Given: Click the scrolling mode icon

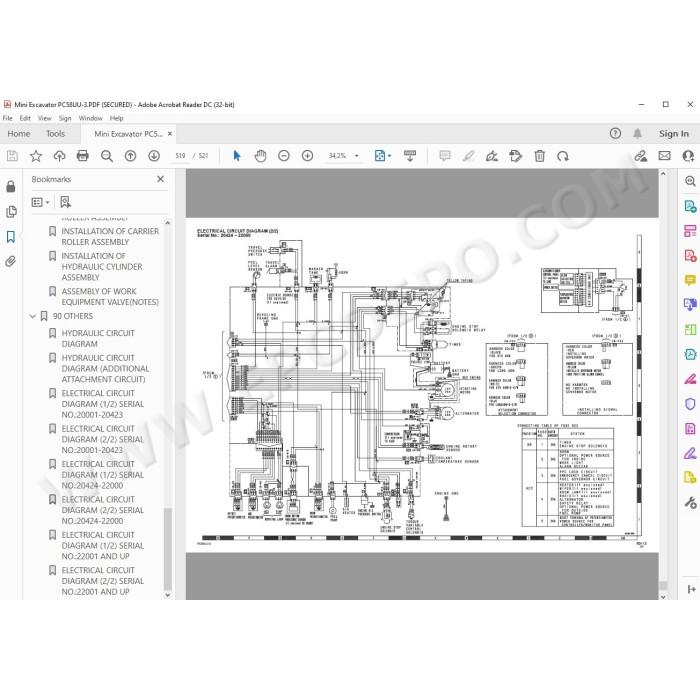Looking at the screenshot, I should [x=410, y=156].
